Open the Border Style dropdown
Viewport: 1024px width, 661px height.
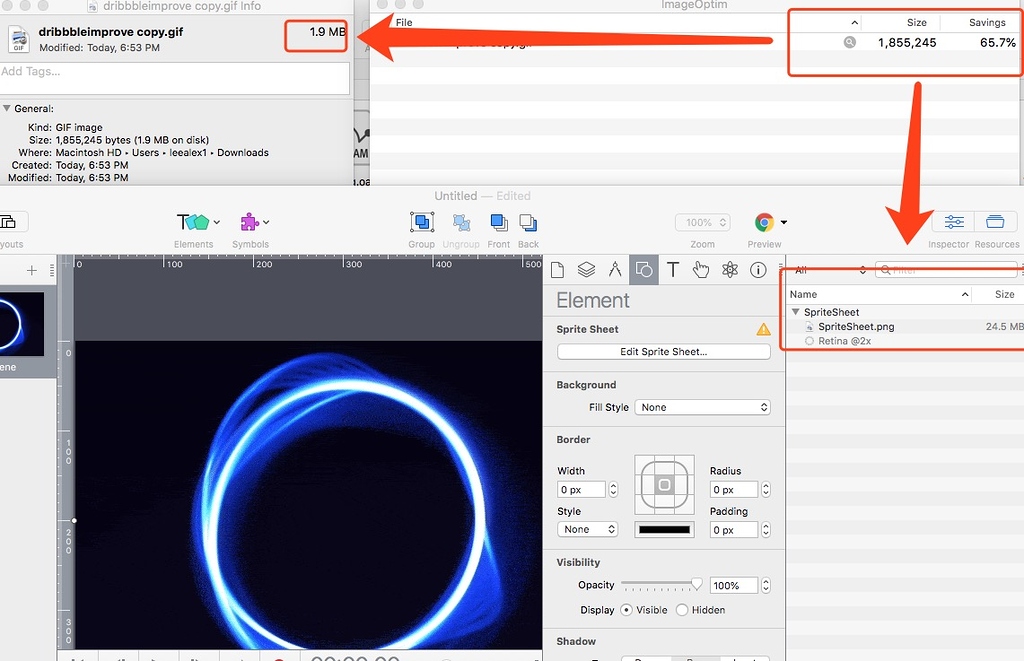586,529
